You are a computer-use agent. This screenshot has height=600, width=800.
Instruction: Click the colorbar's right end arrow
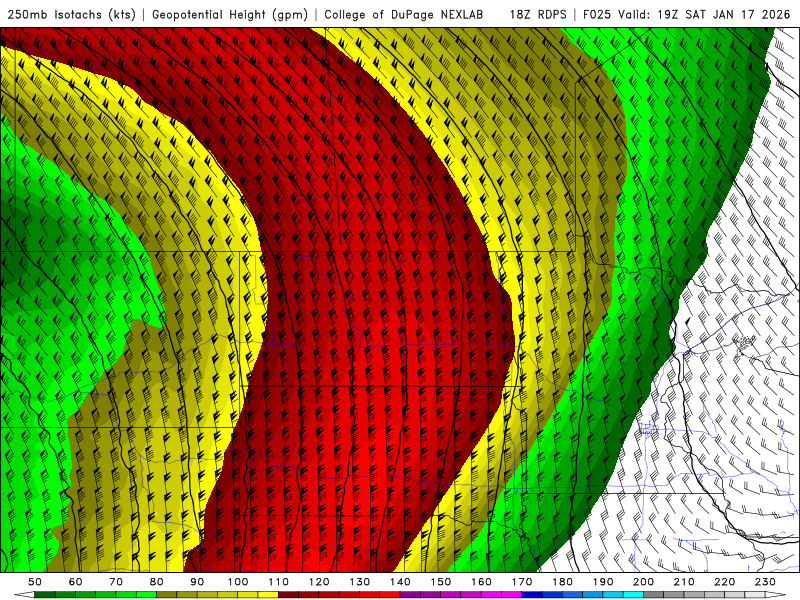pyautogui.click(x=776, y=595)
